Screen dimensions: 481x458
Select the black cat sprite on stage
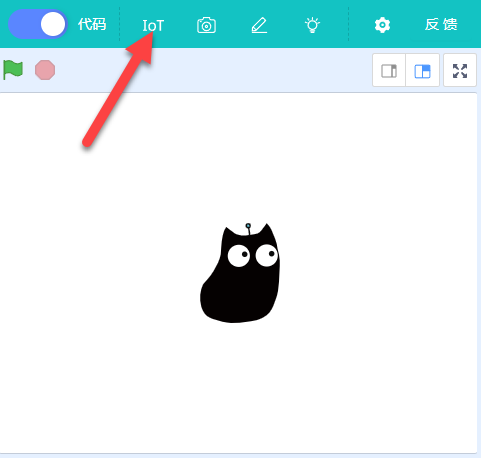click(241, 273)
